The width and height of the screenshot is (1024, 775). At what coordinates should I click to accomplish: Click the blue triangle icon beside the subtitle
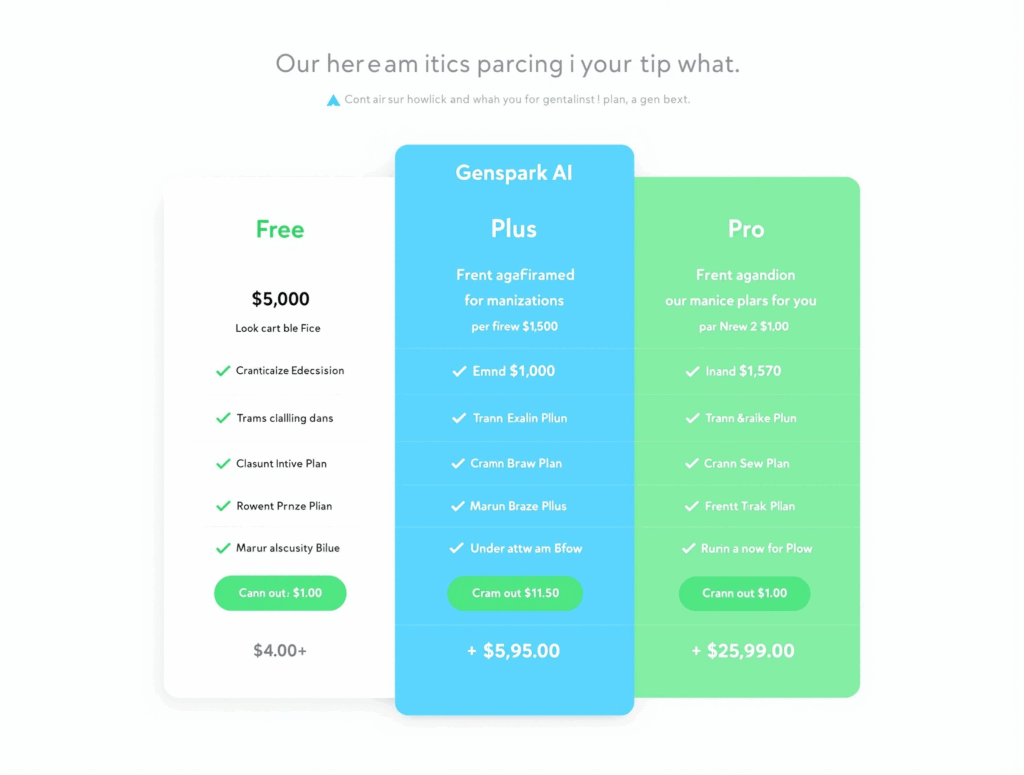coord(334,100)
